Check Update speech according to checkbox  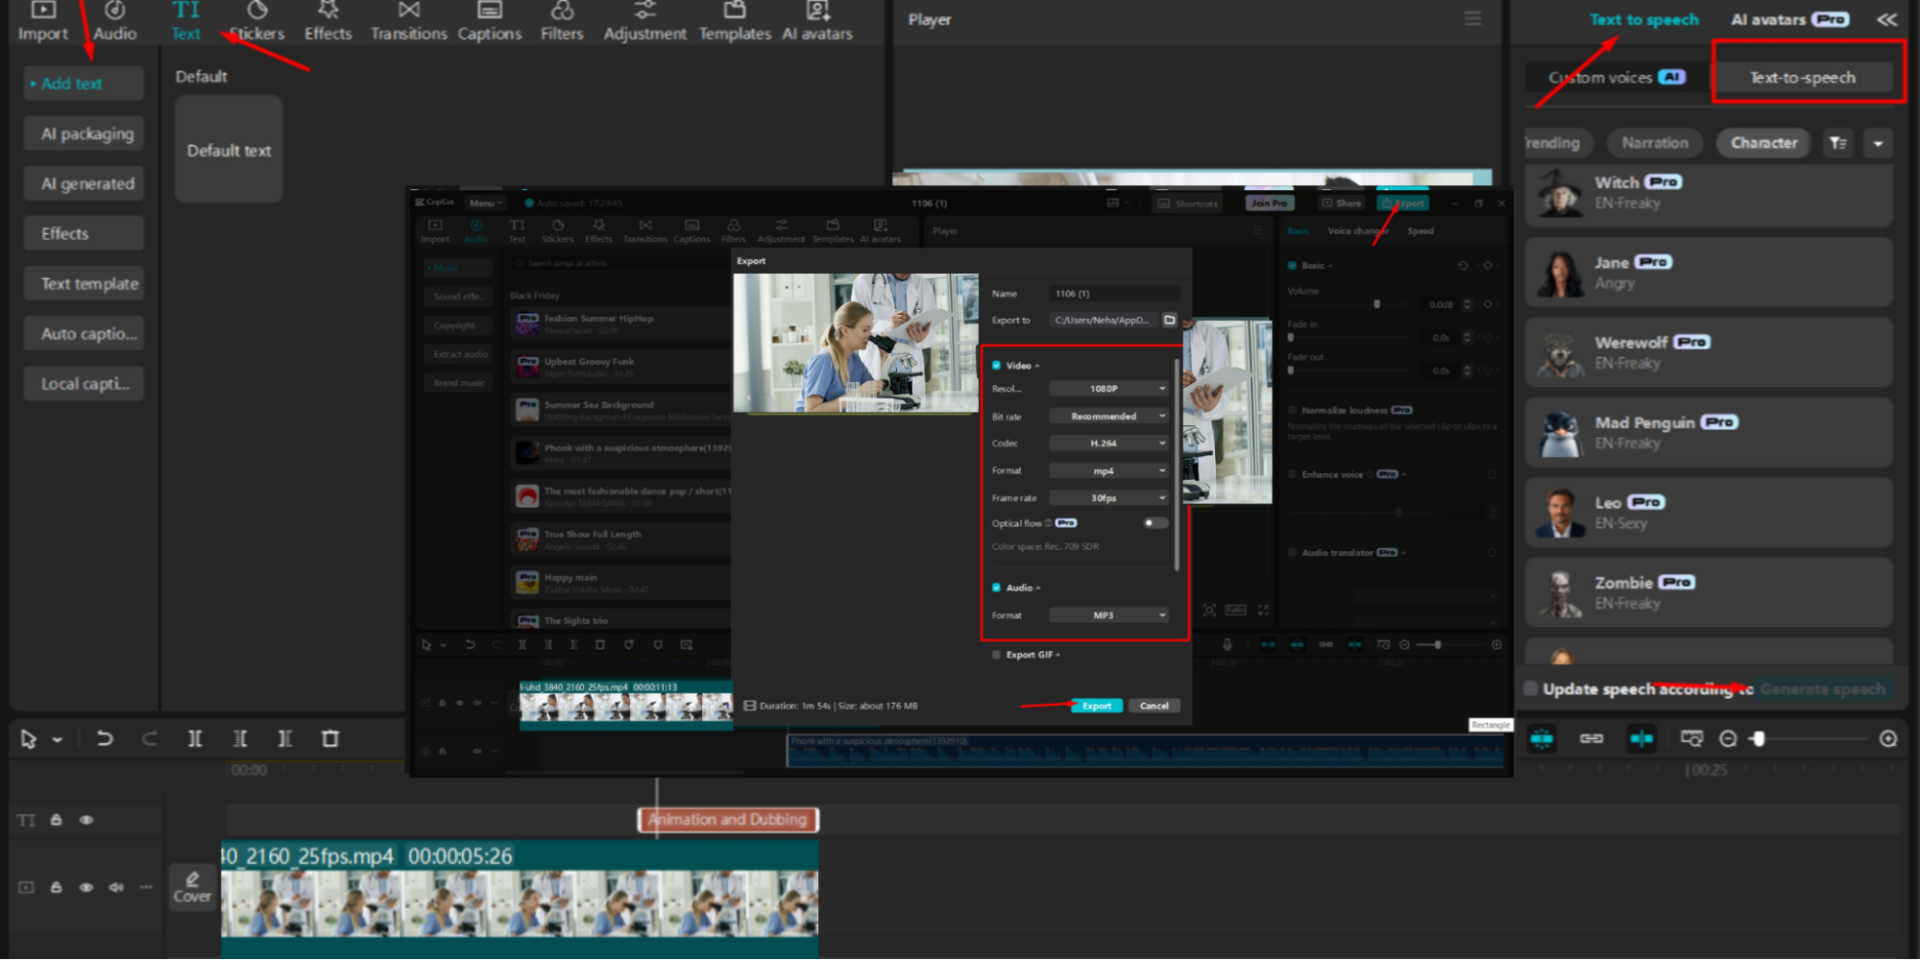click(1530, 688)
